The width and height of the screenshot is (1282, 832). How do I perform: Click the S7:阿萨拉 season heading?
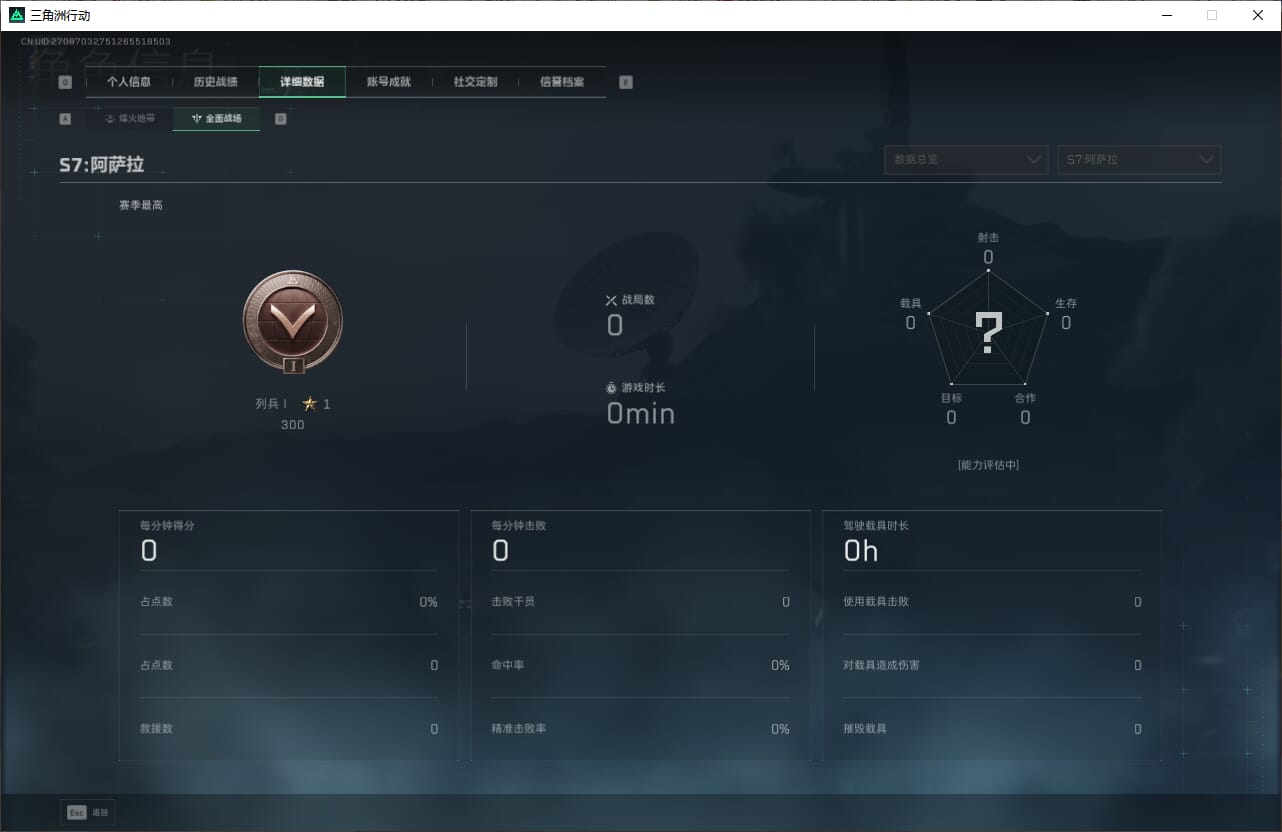tap(102, 165)
